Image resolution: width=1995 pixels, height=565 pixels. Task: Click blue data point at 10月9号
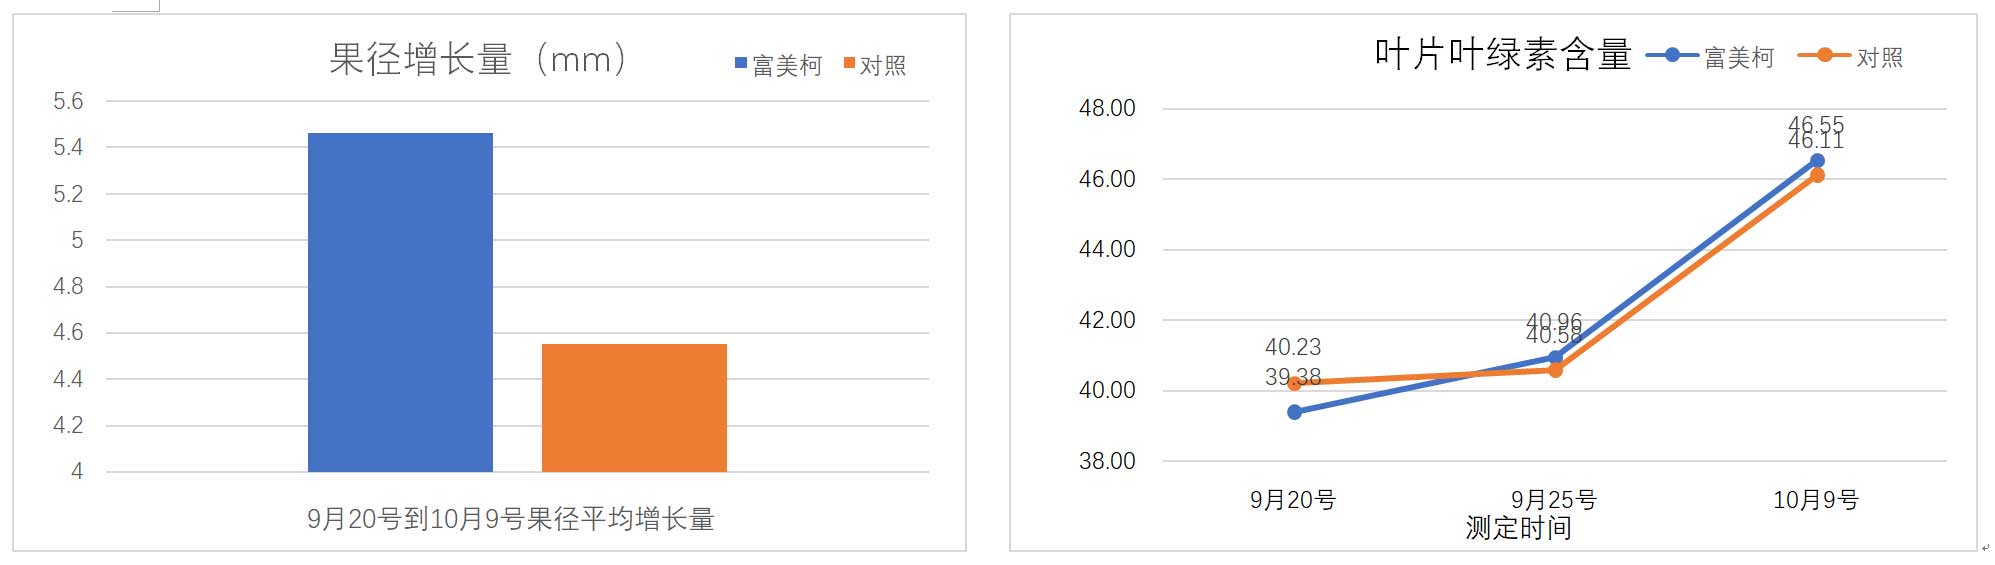click(1817, 161)
